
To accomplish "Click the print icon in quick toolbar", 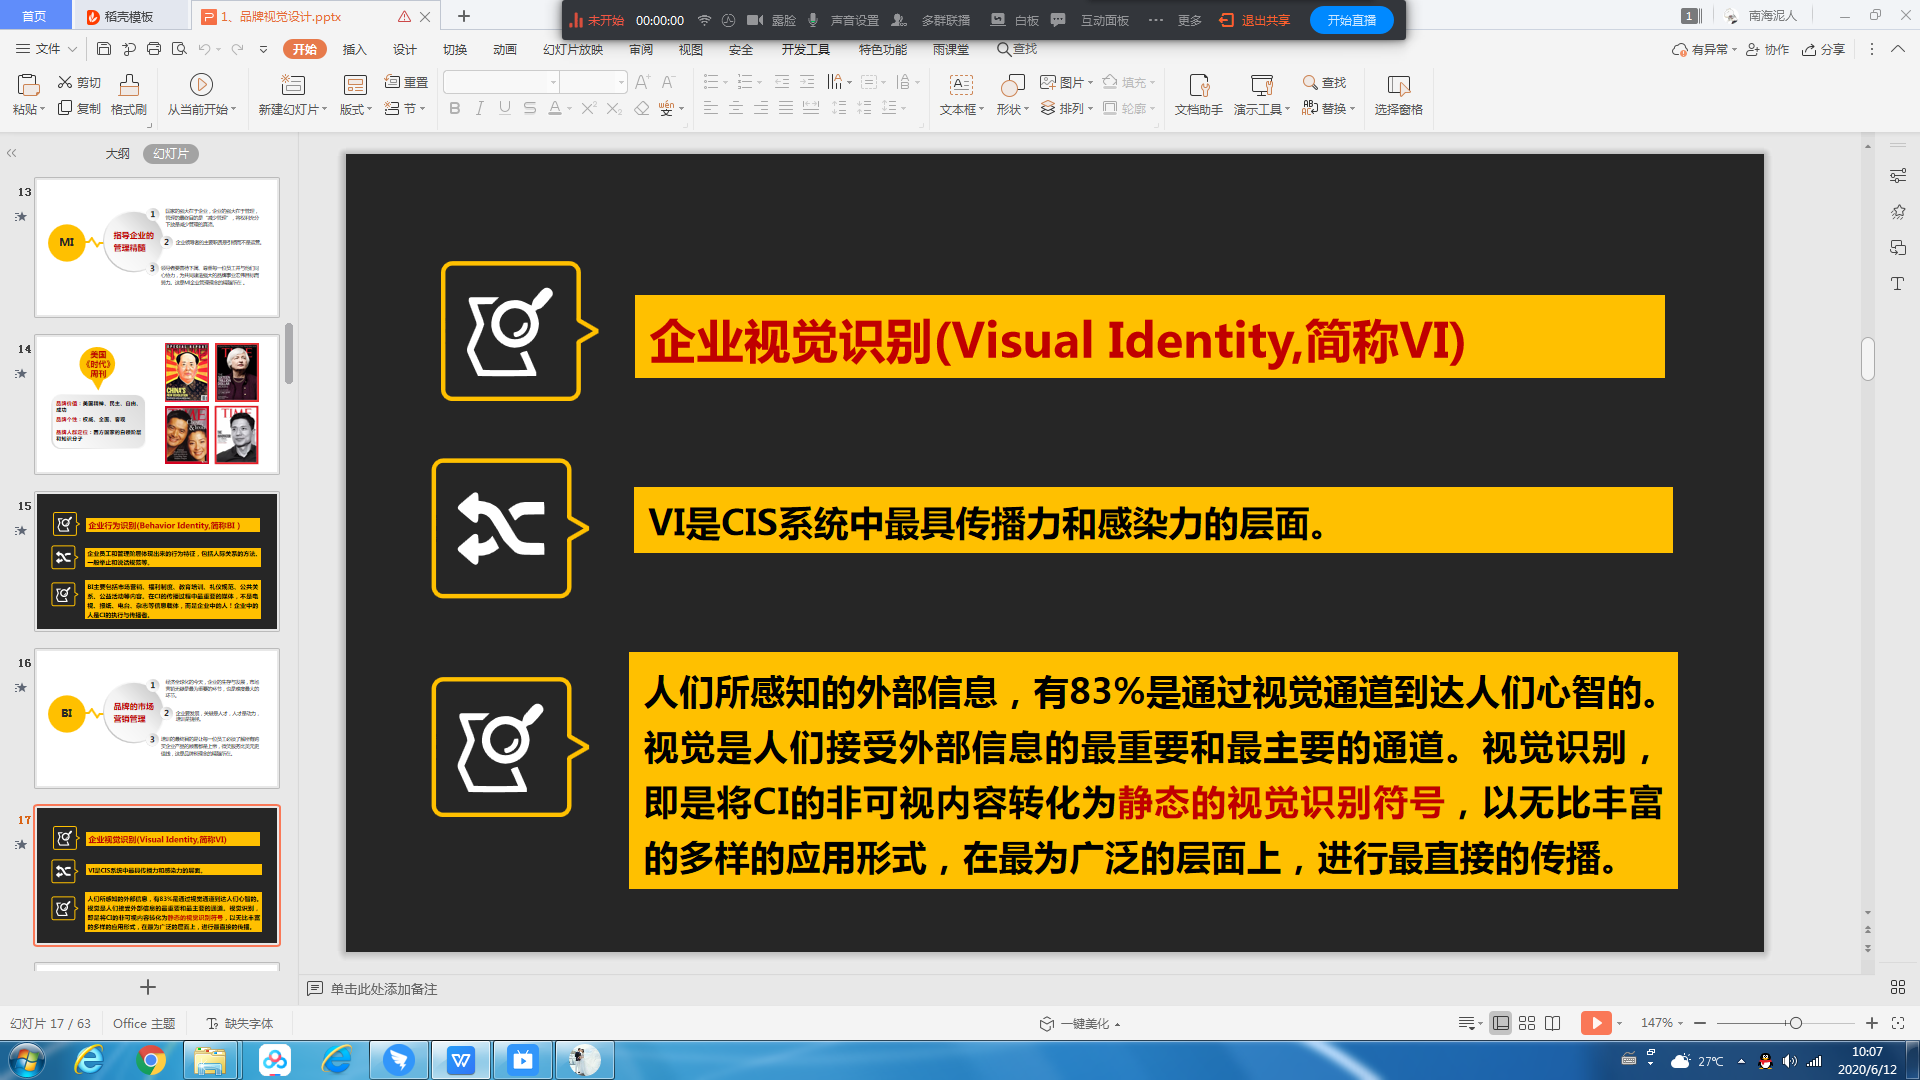I will coord(153,48).
